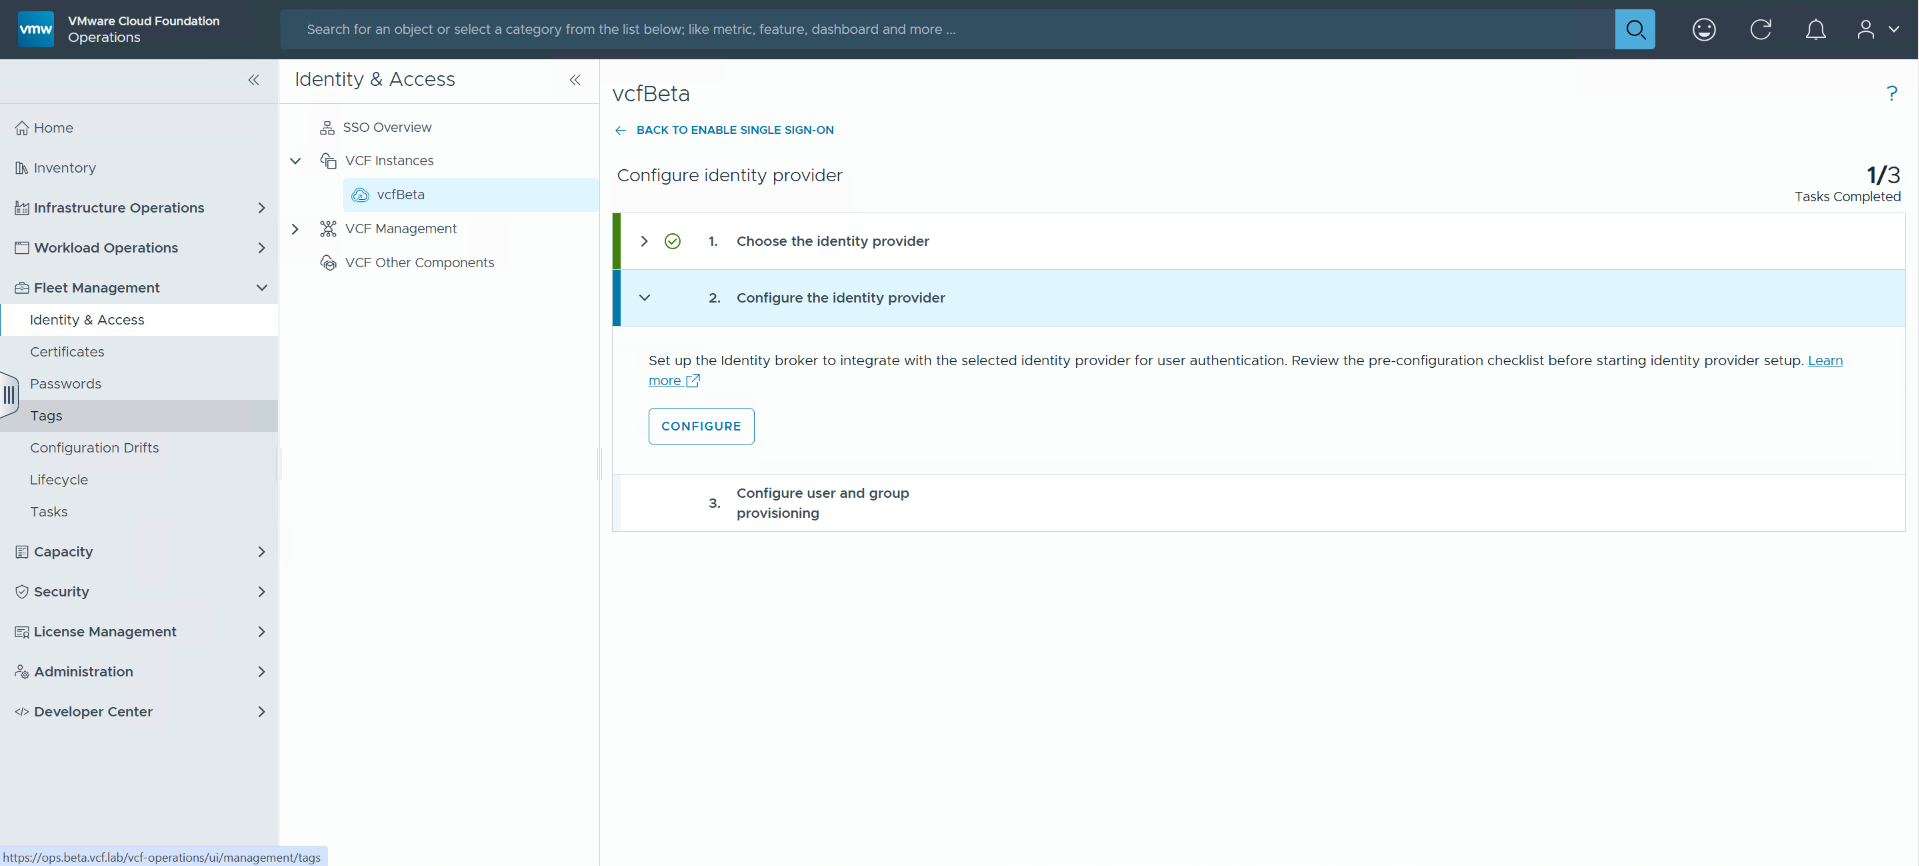Expand the Security chevron
Image resolution: width=1919 pixels, height=866 pixels.
point(262,592)
